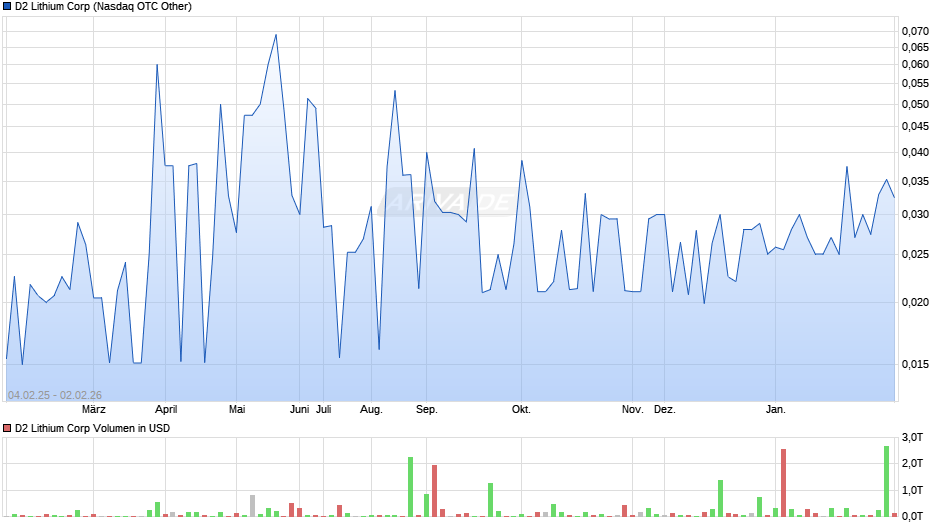The width and height of the screenshot is (940, 526).
Task: Click the 'März' month label
Action: tap(94, 410)
